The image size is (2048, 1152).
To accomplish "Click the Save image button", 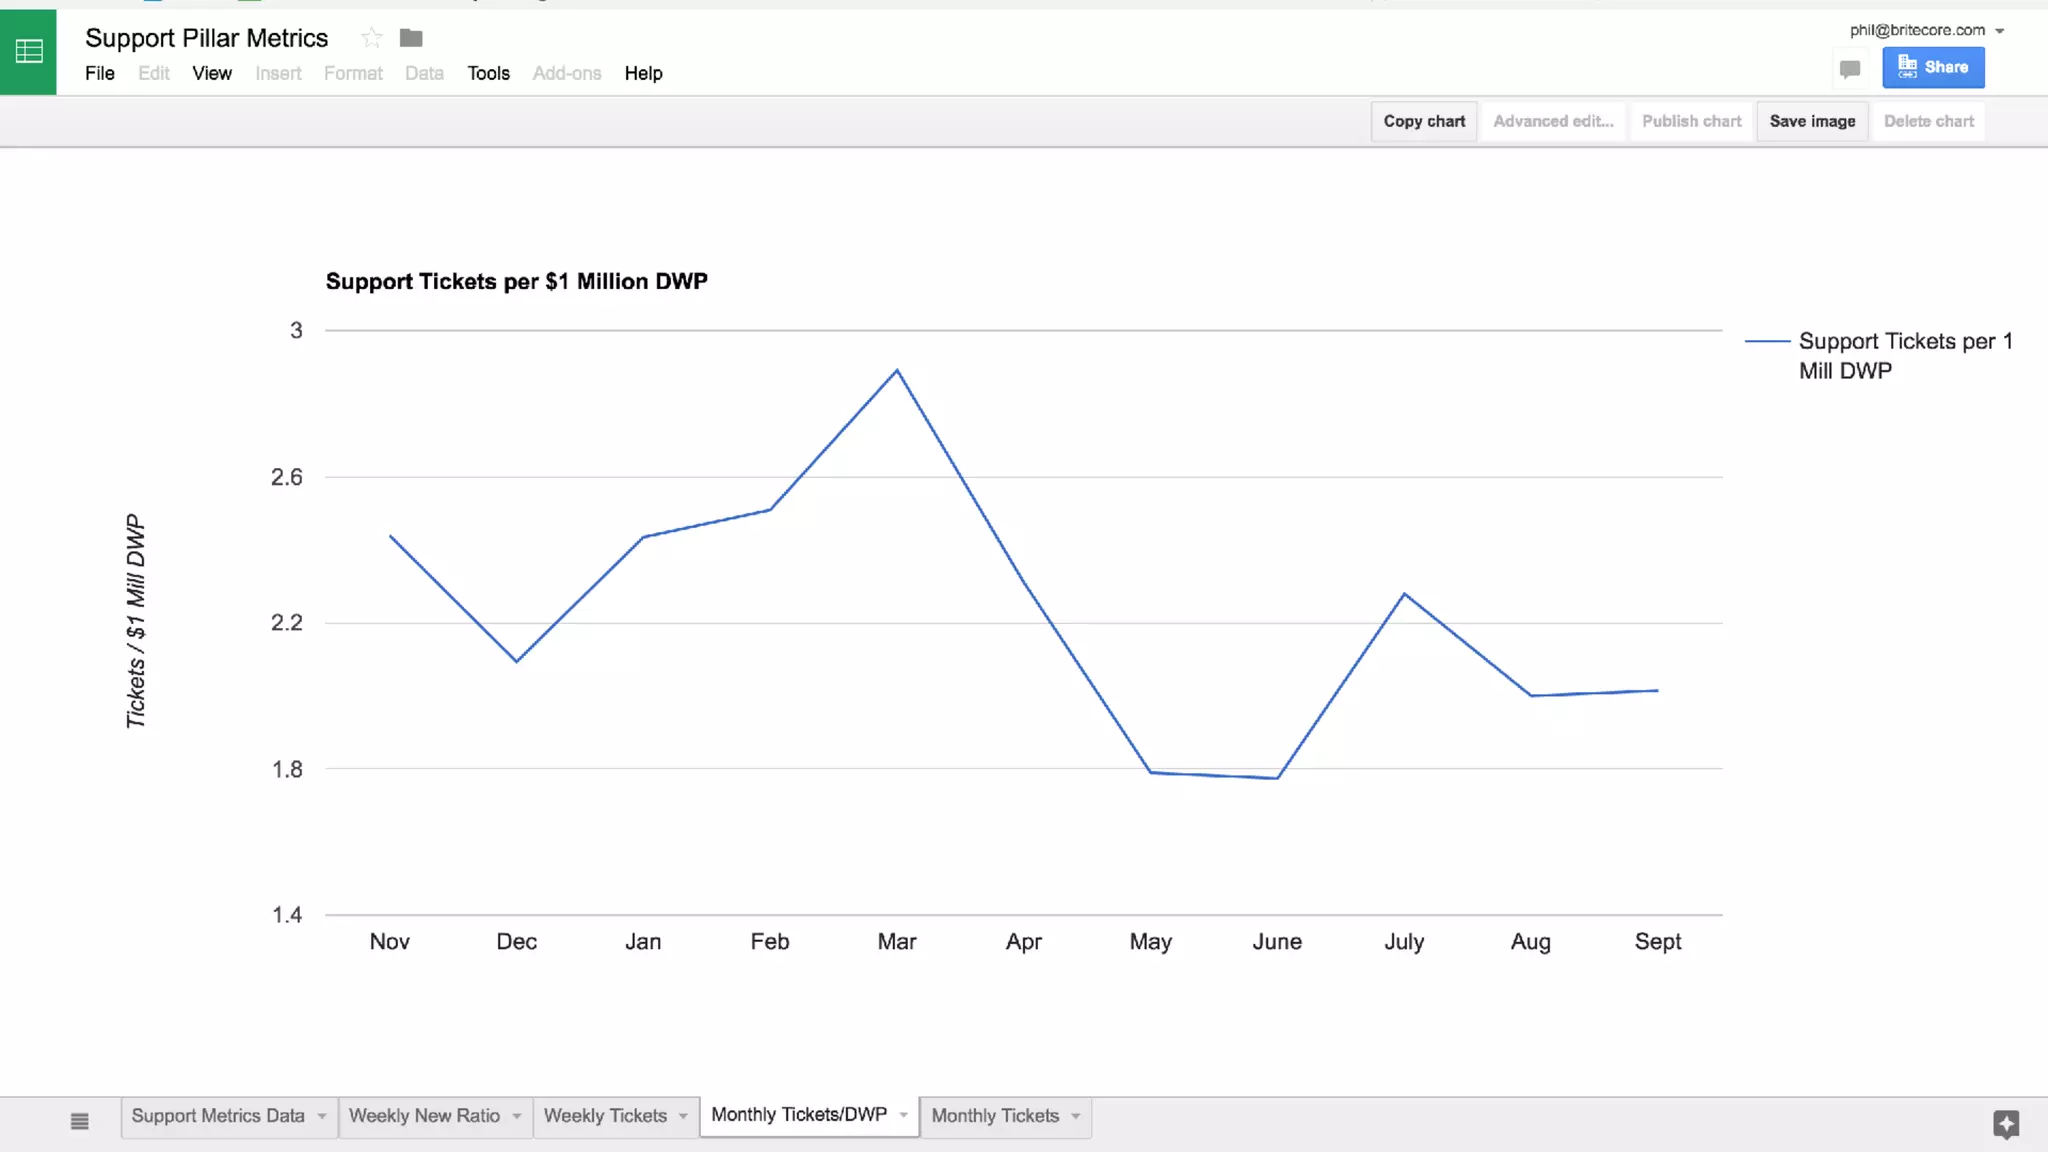I will coord(1812,121).
